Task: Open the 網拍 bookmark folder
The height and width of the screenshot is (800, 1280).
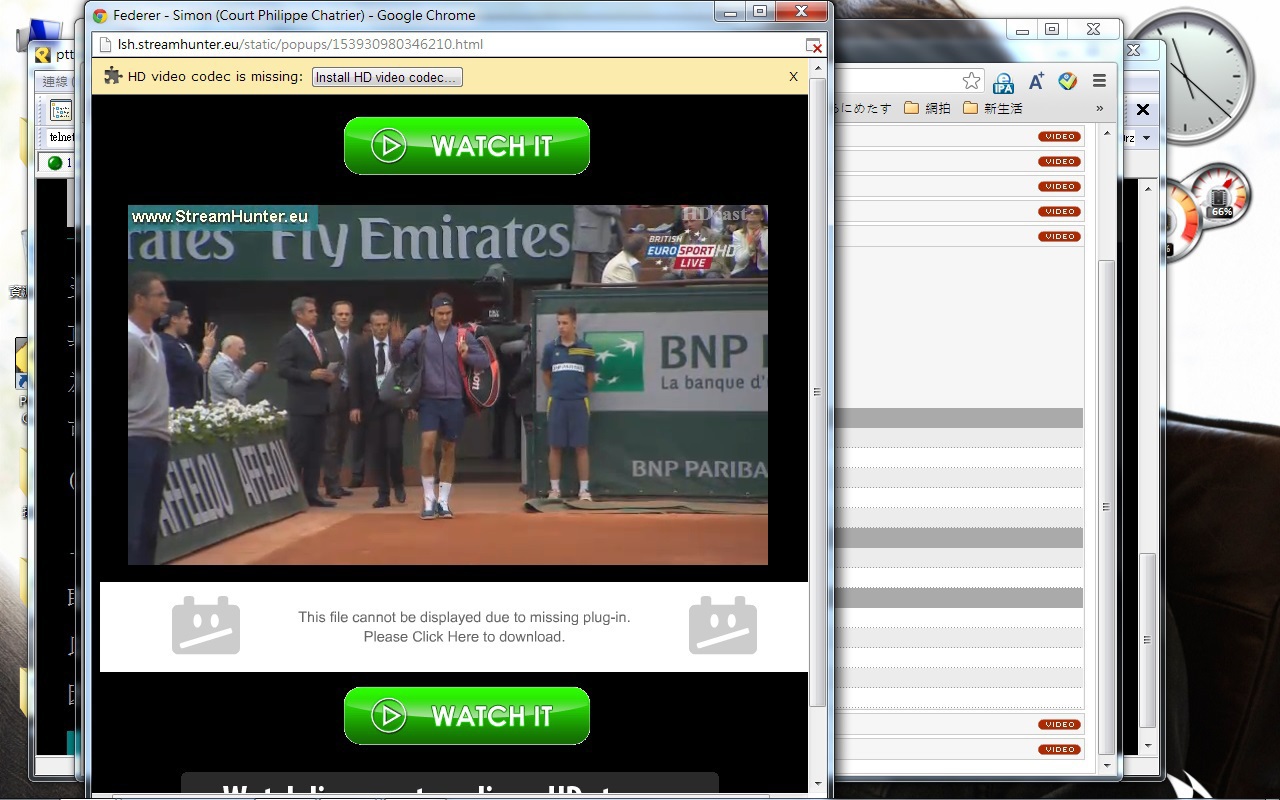Action: [x=928, y=108]
